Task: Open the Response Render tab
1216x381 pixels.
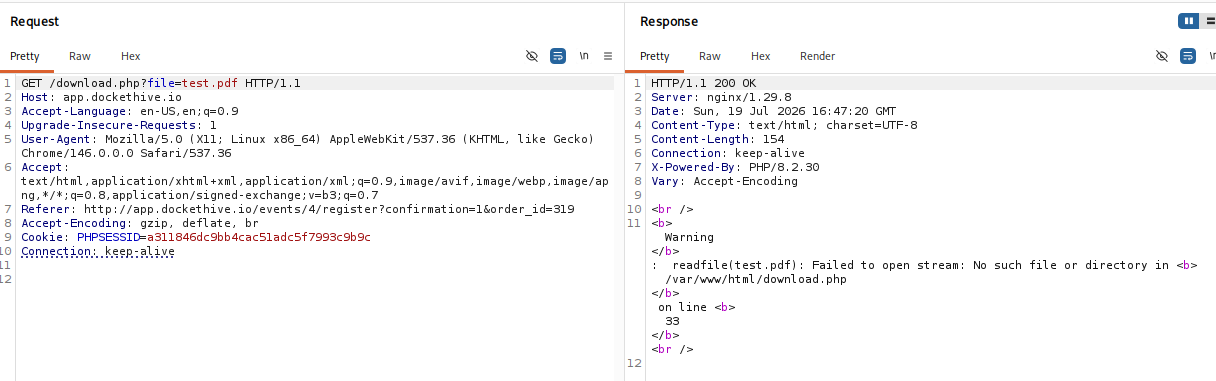Action: pos(818,56)
